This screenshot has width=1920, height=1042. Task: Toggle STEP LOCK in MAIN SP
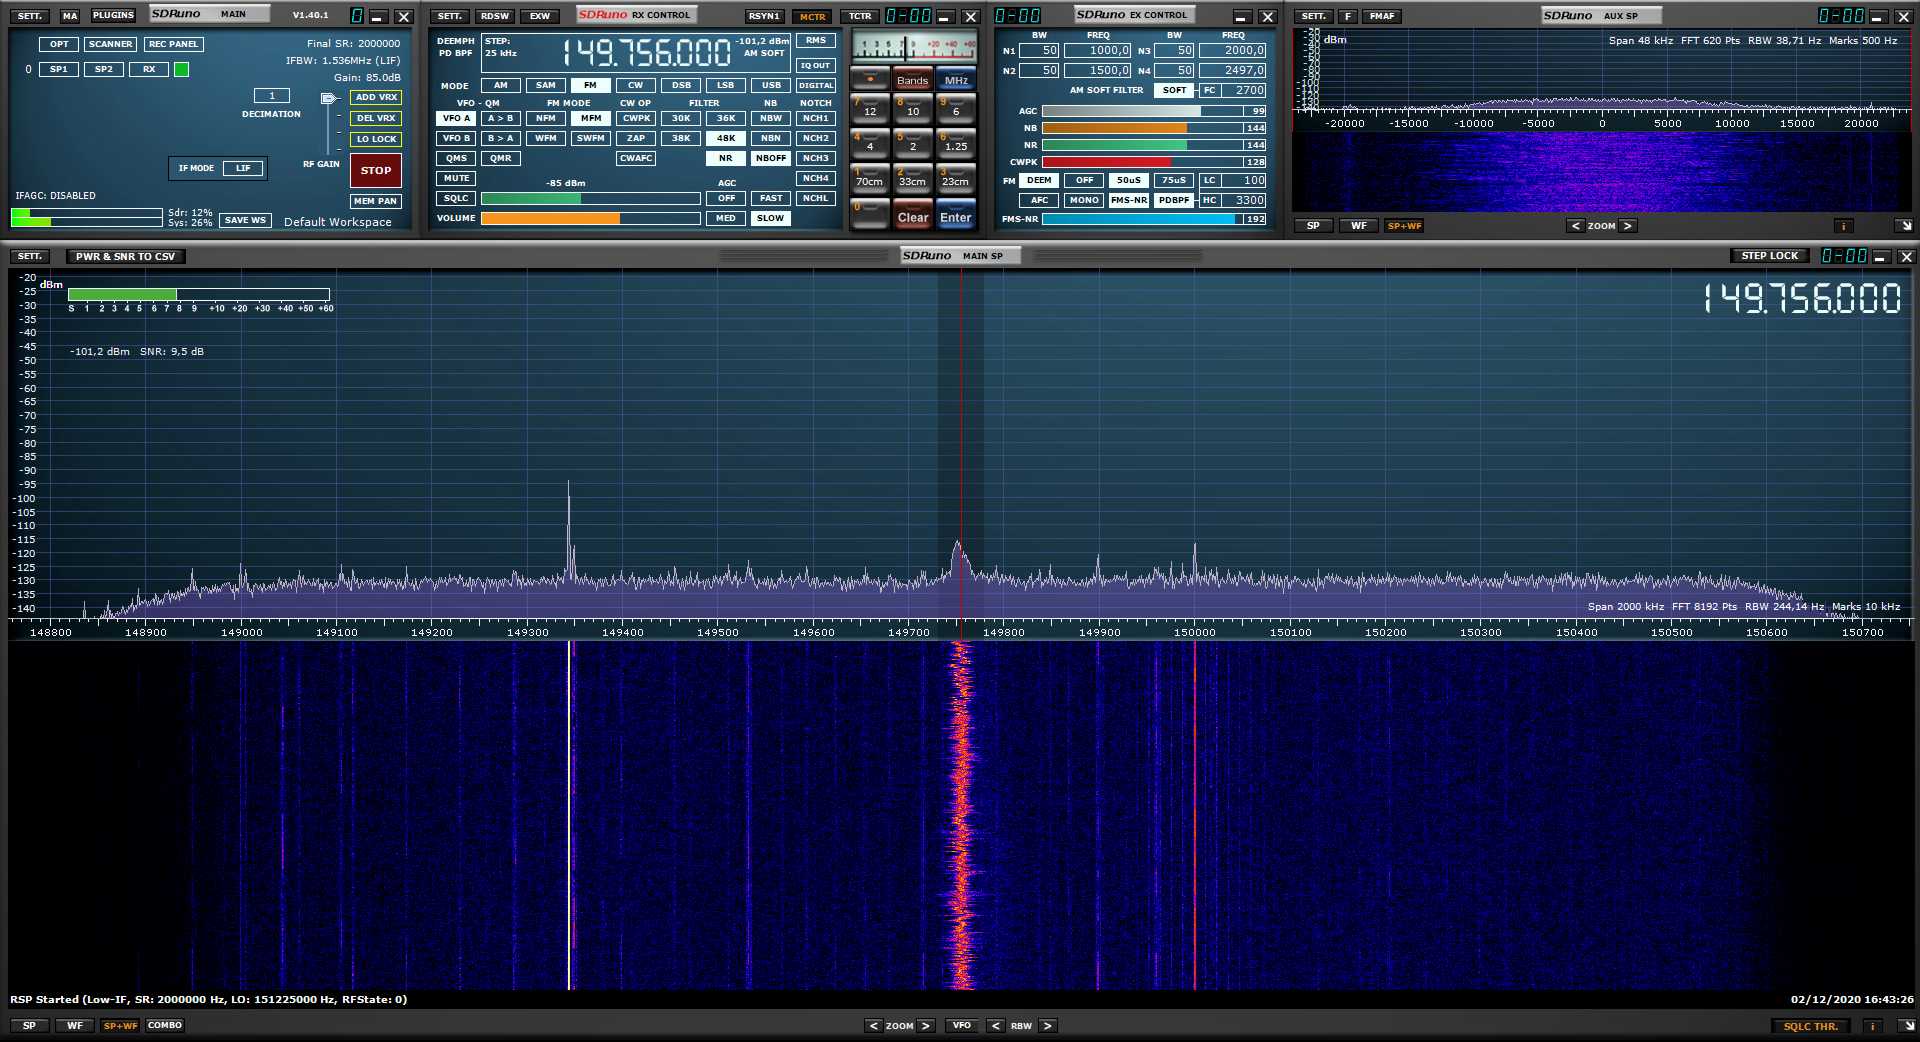click(x=1769, y=256)
